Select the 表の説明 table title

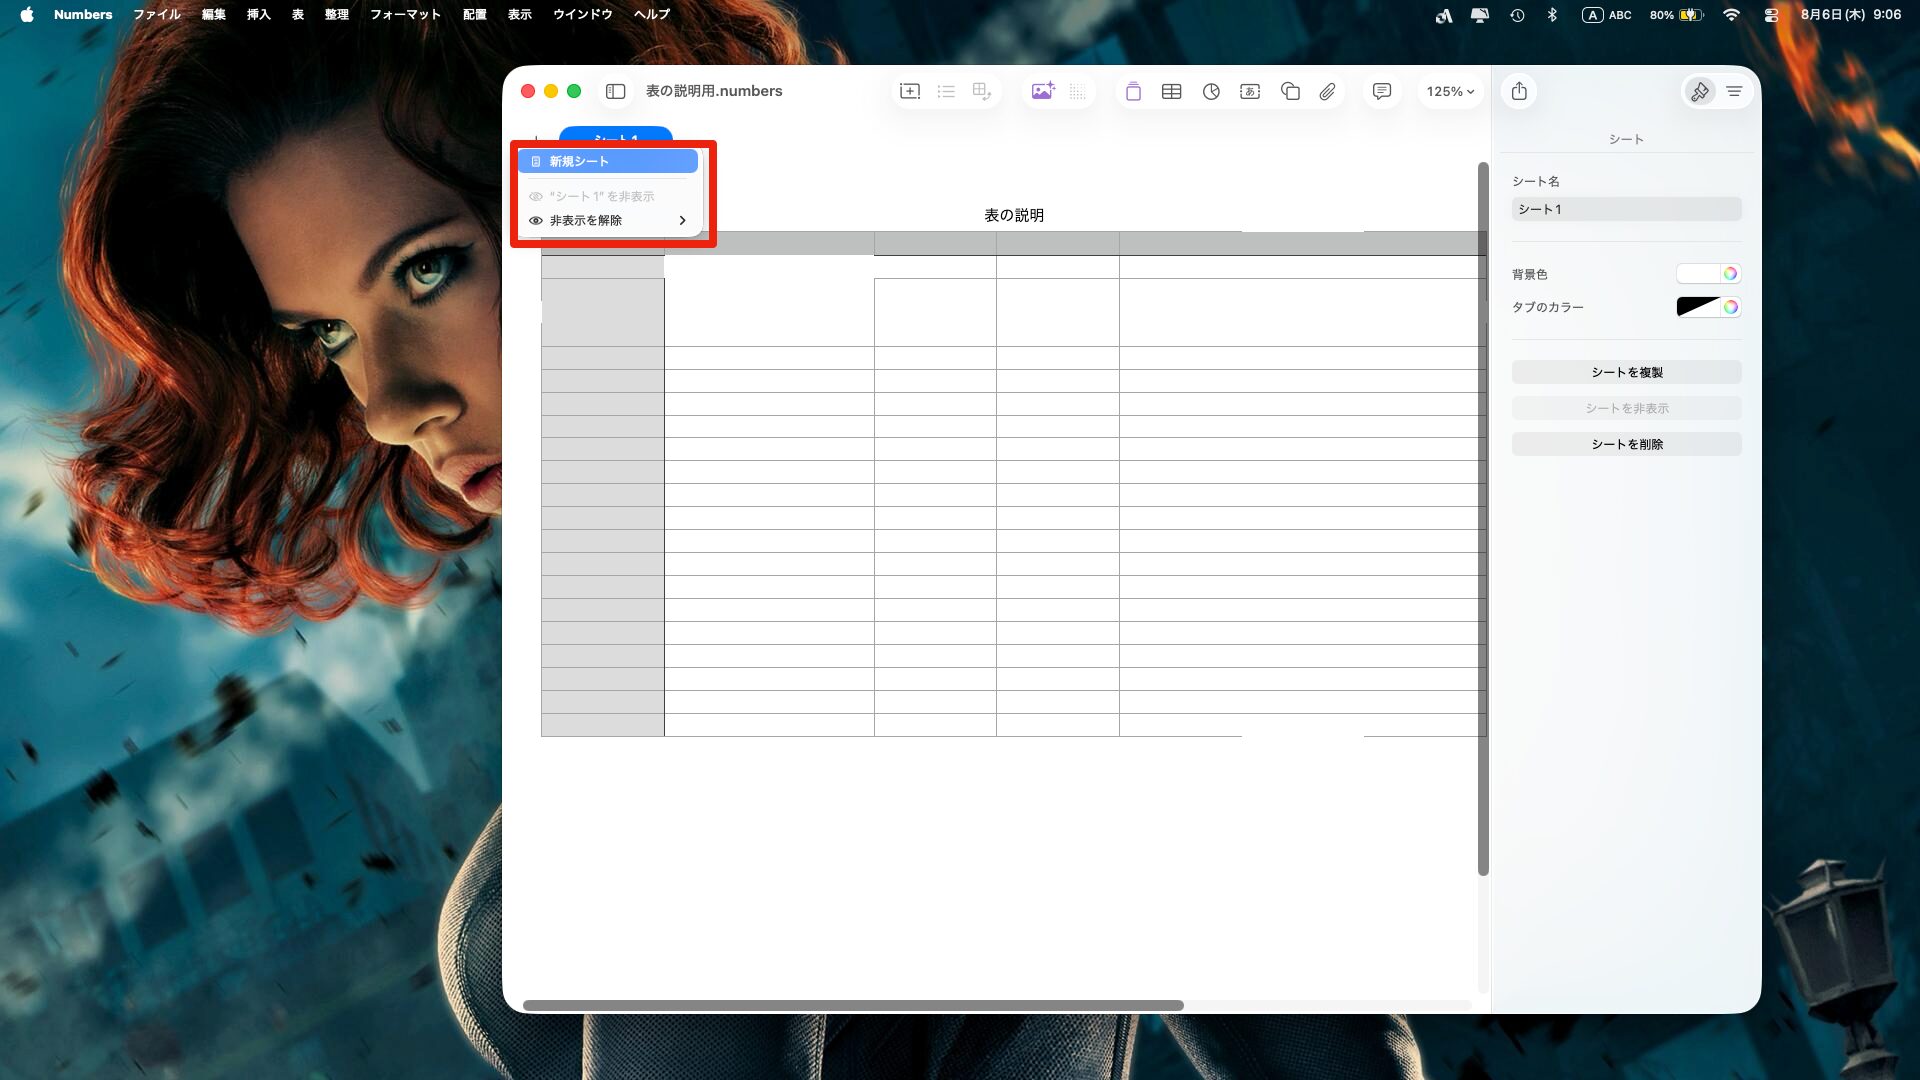(1014, 215)
